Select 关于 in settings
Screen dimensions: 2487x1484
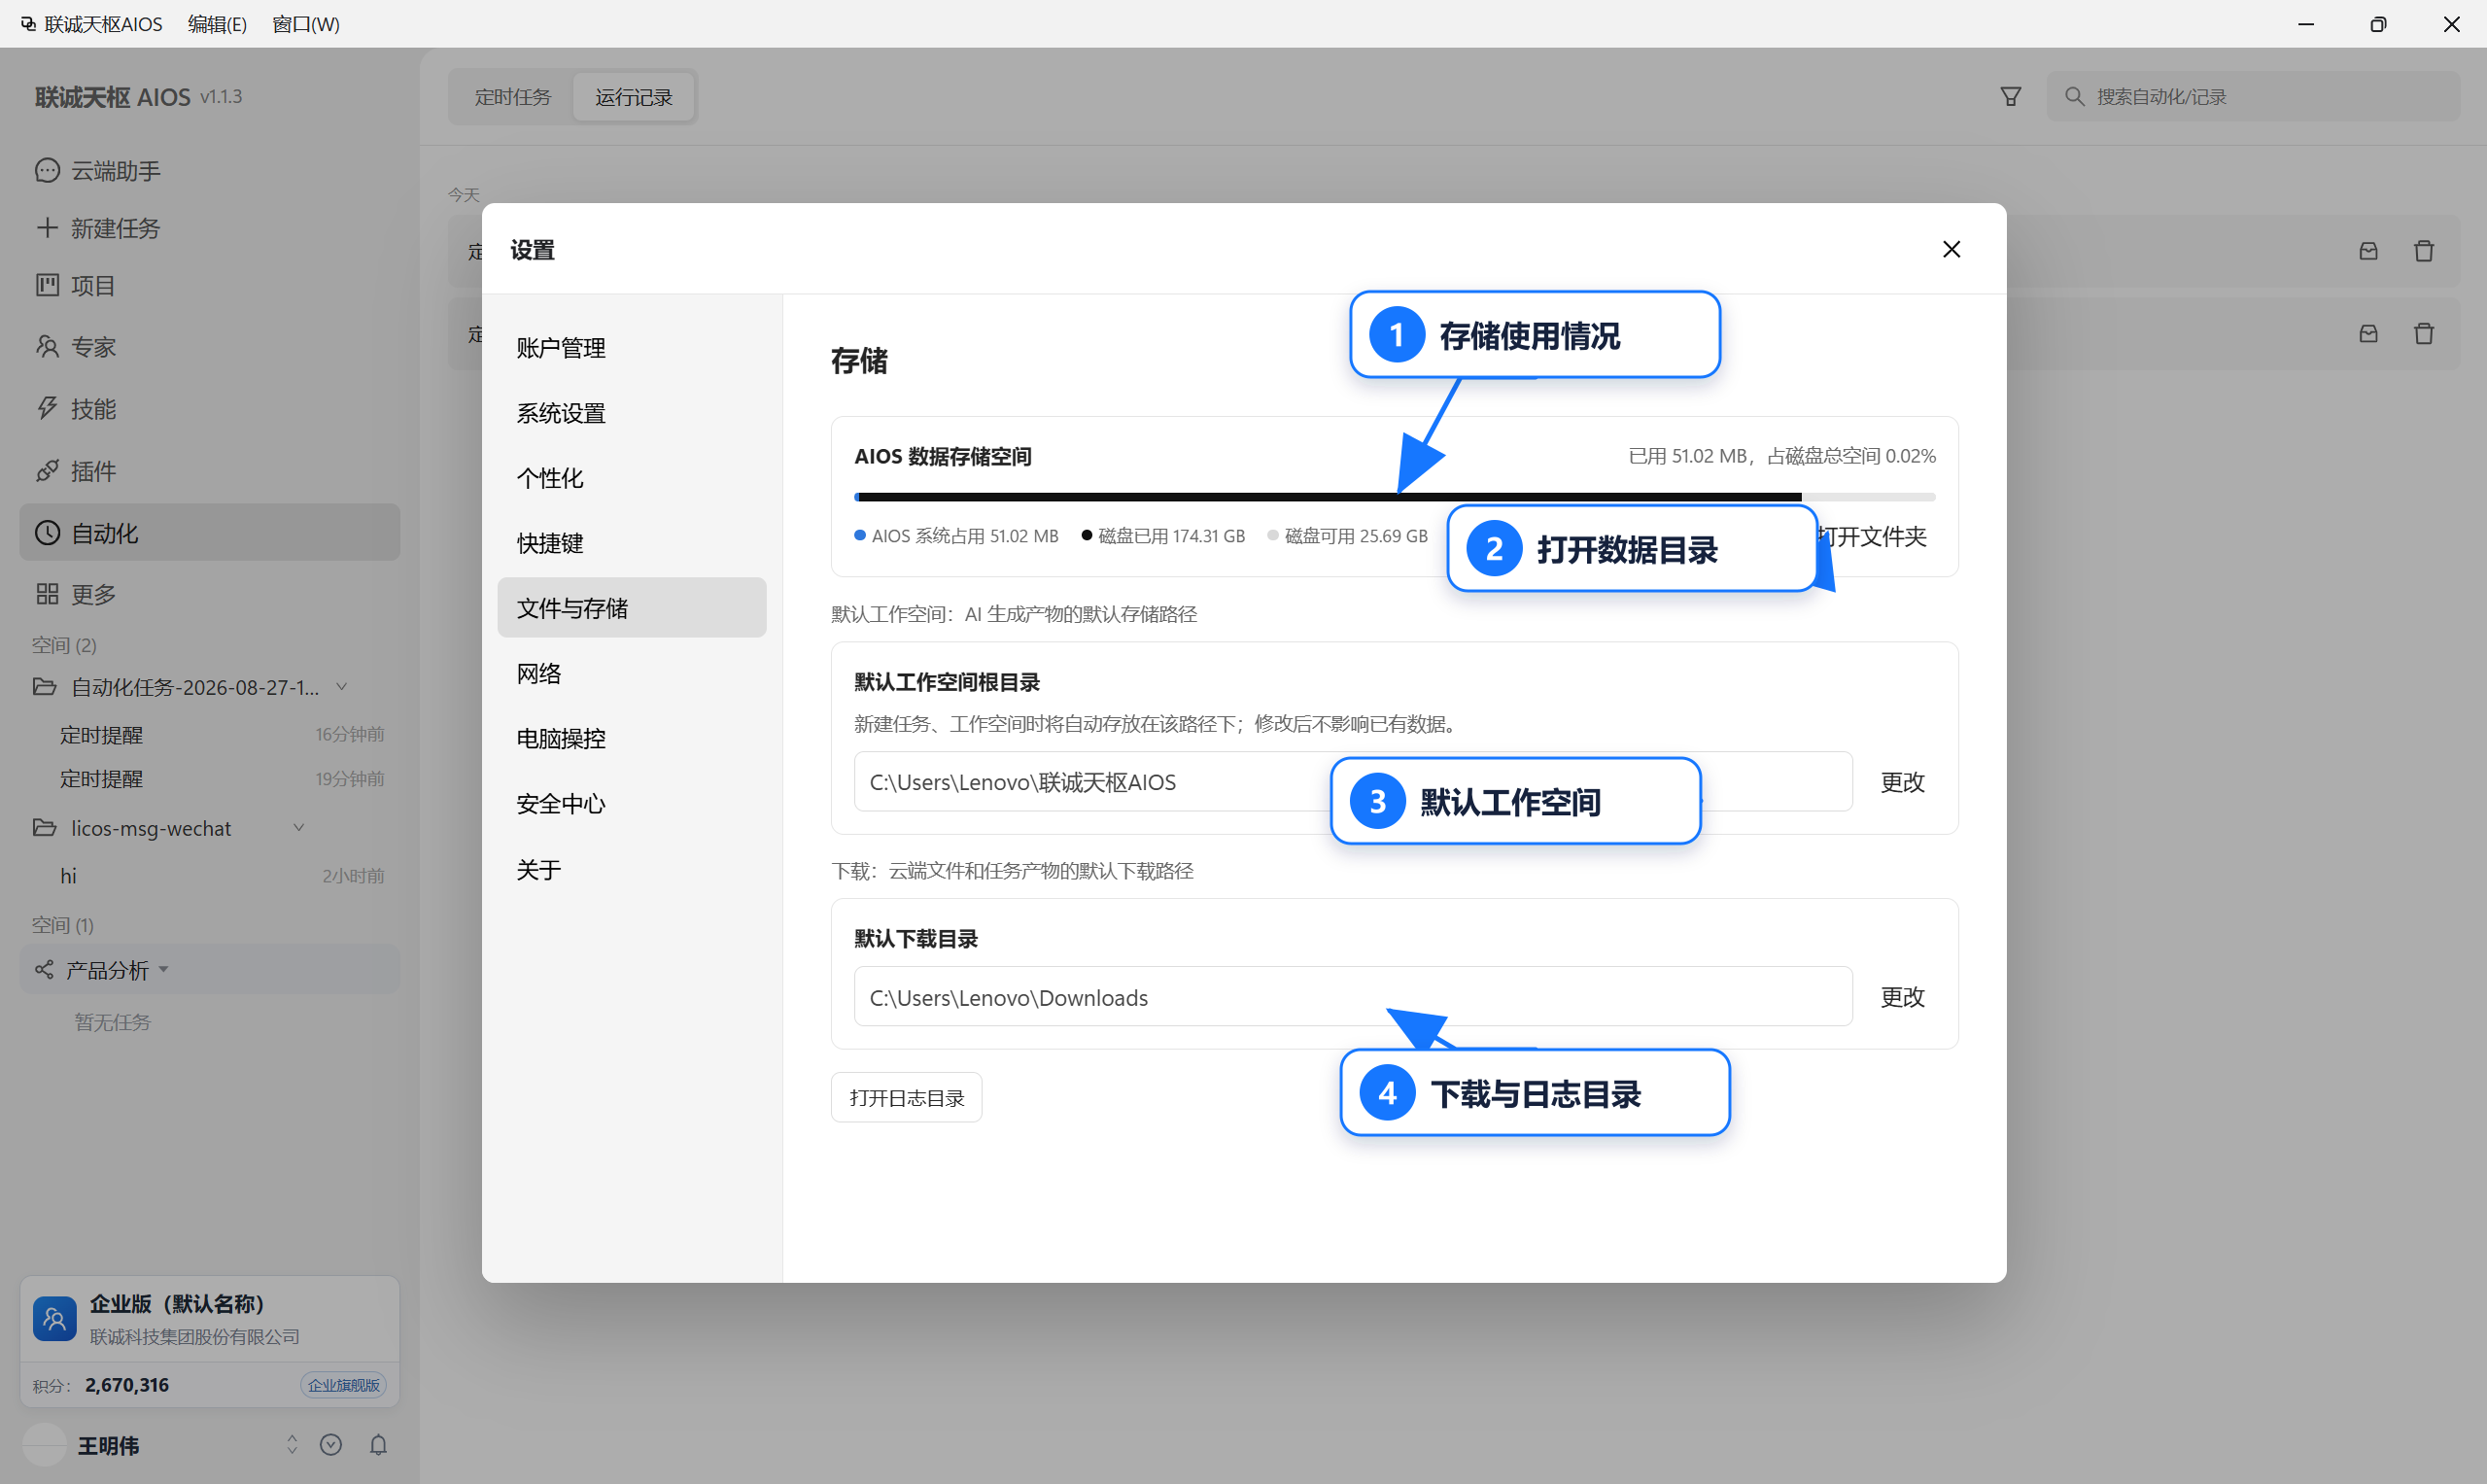point(632,870)
